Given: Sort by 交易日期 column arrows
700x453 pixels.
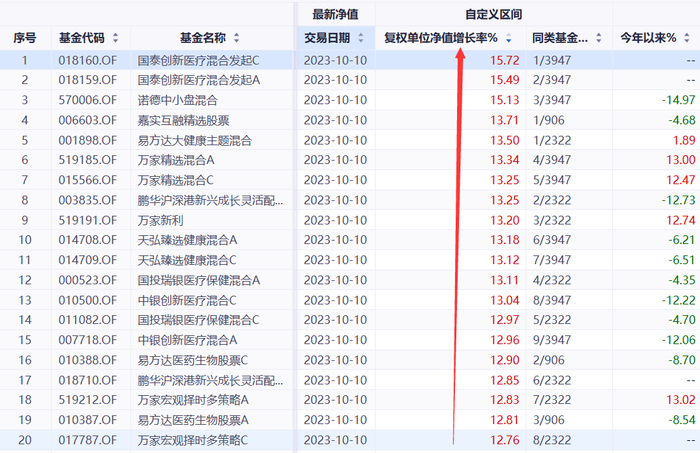Looking at the screenshot, I should pos(361,38).
